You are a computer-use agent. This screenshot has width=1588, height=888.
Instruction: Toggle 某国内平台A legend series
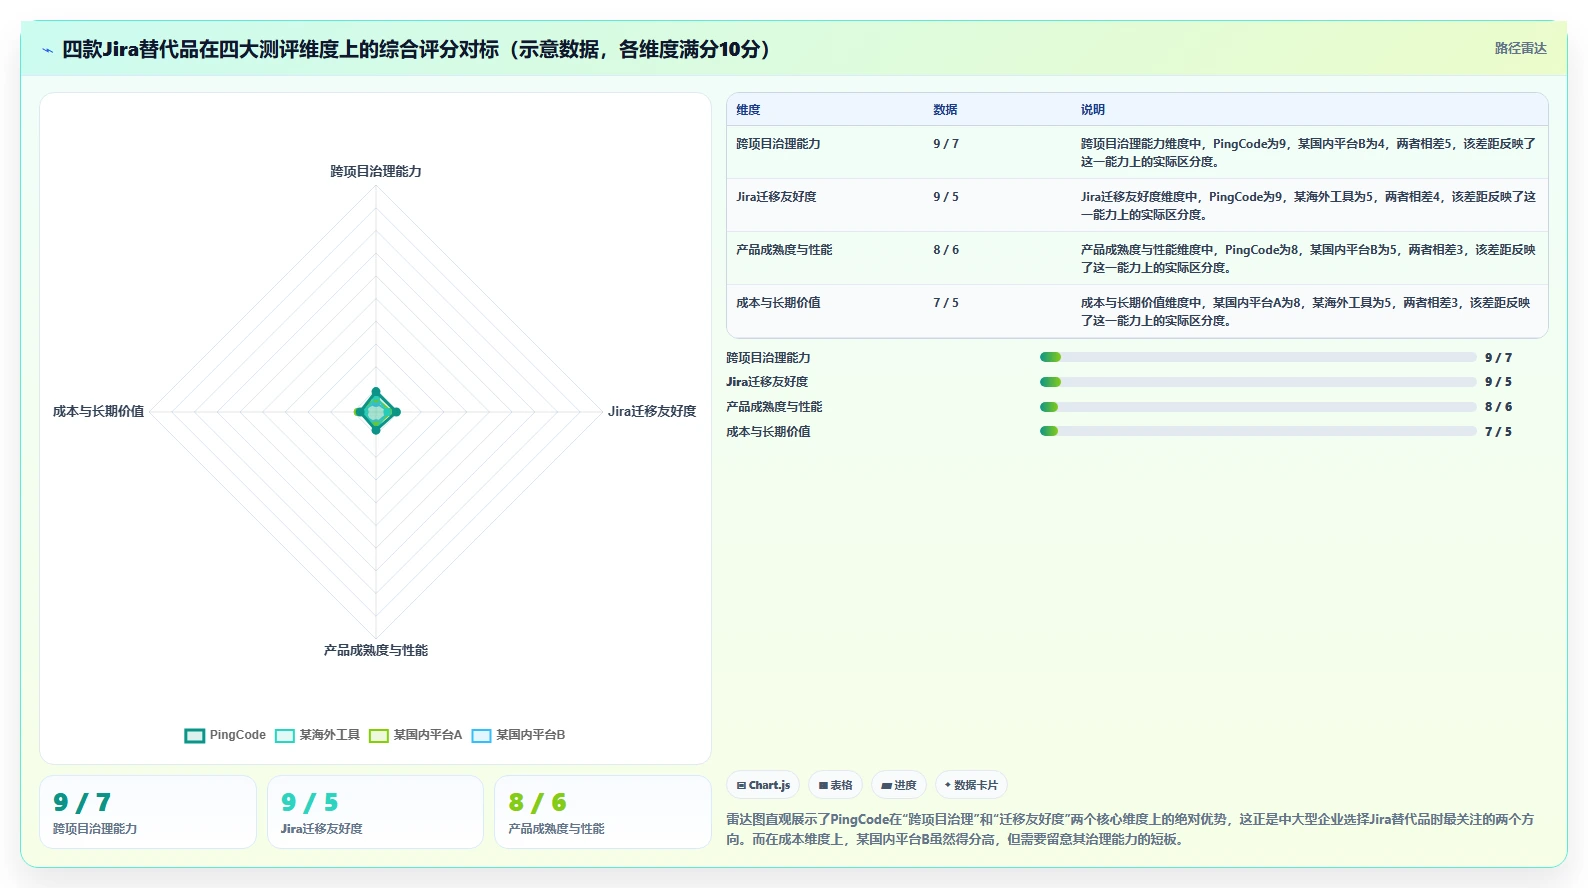415,735
